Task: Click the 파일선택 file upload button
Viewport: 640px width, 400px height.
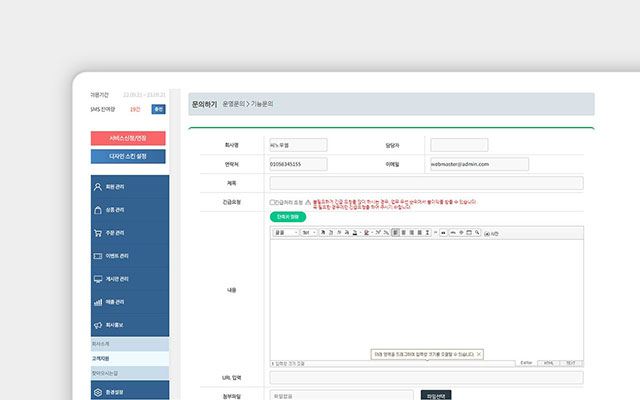Action: point(438,395)
